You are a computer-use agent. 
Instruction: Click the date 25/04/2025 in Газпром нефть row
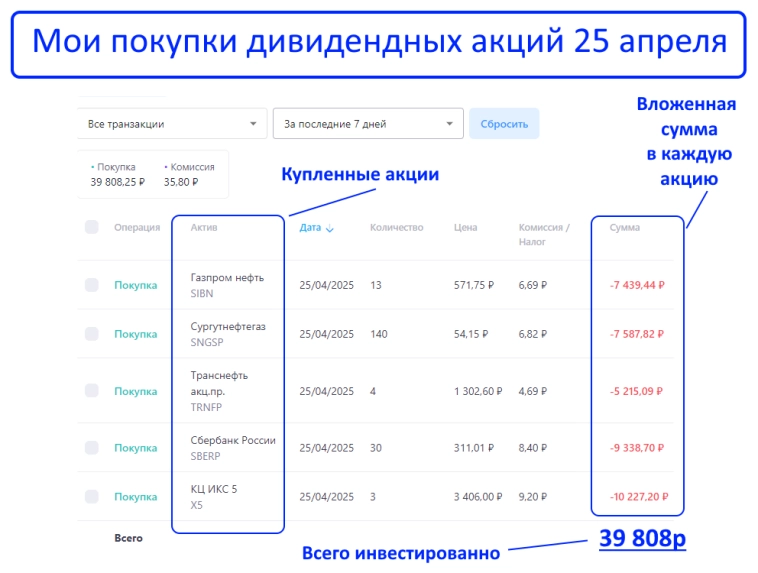(327, 285)
